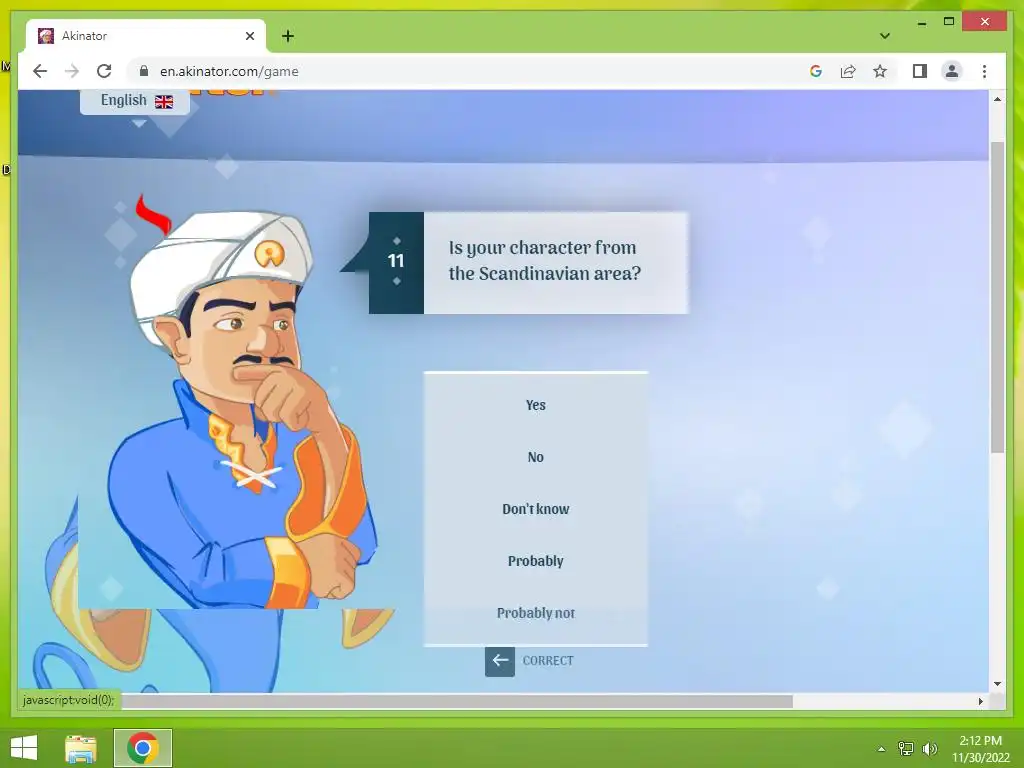Click the horizontal scrollbar right arrow
Viewport: 1024px width, 768px height.
tap(980, 701)
